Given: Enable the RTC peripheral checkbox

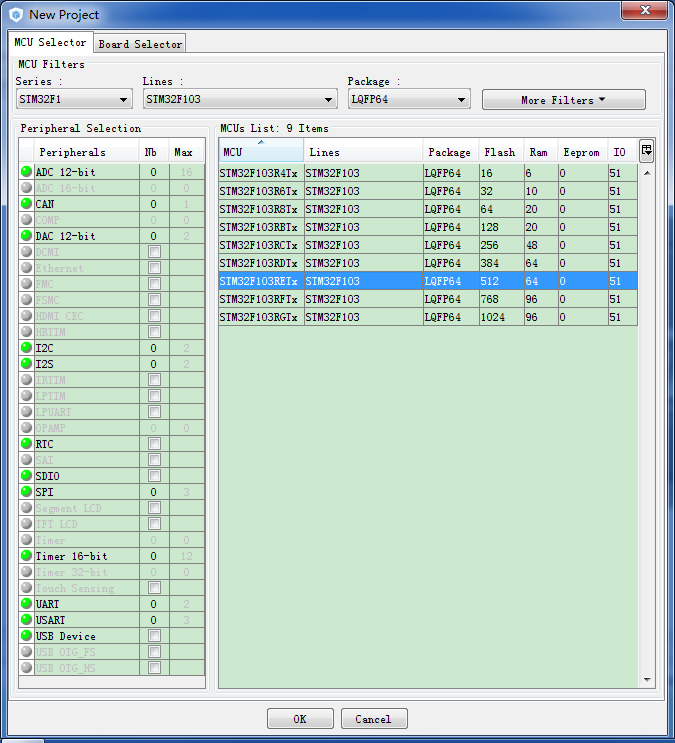Looking at the screenshot, I should 154,444.
